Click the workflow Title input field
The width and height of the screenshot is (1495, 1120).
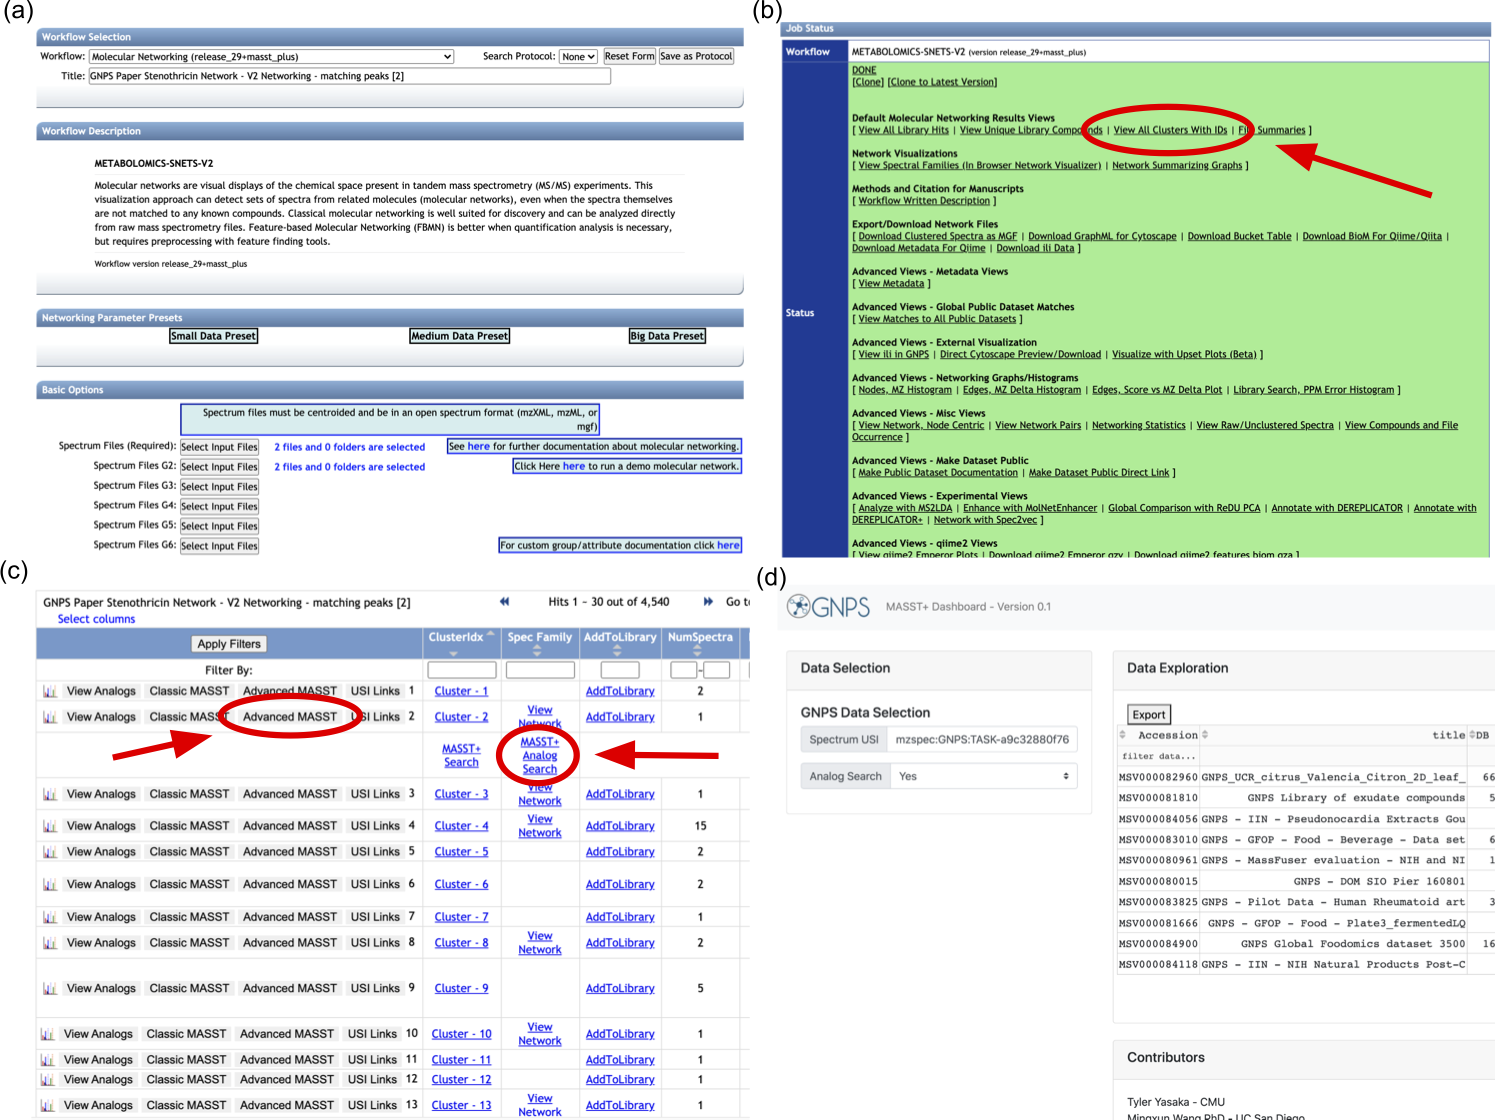[349, 76]
